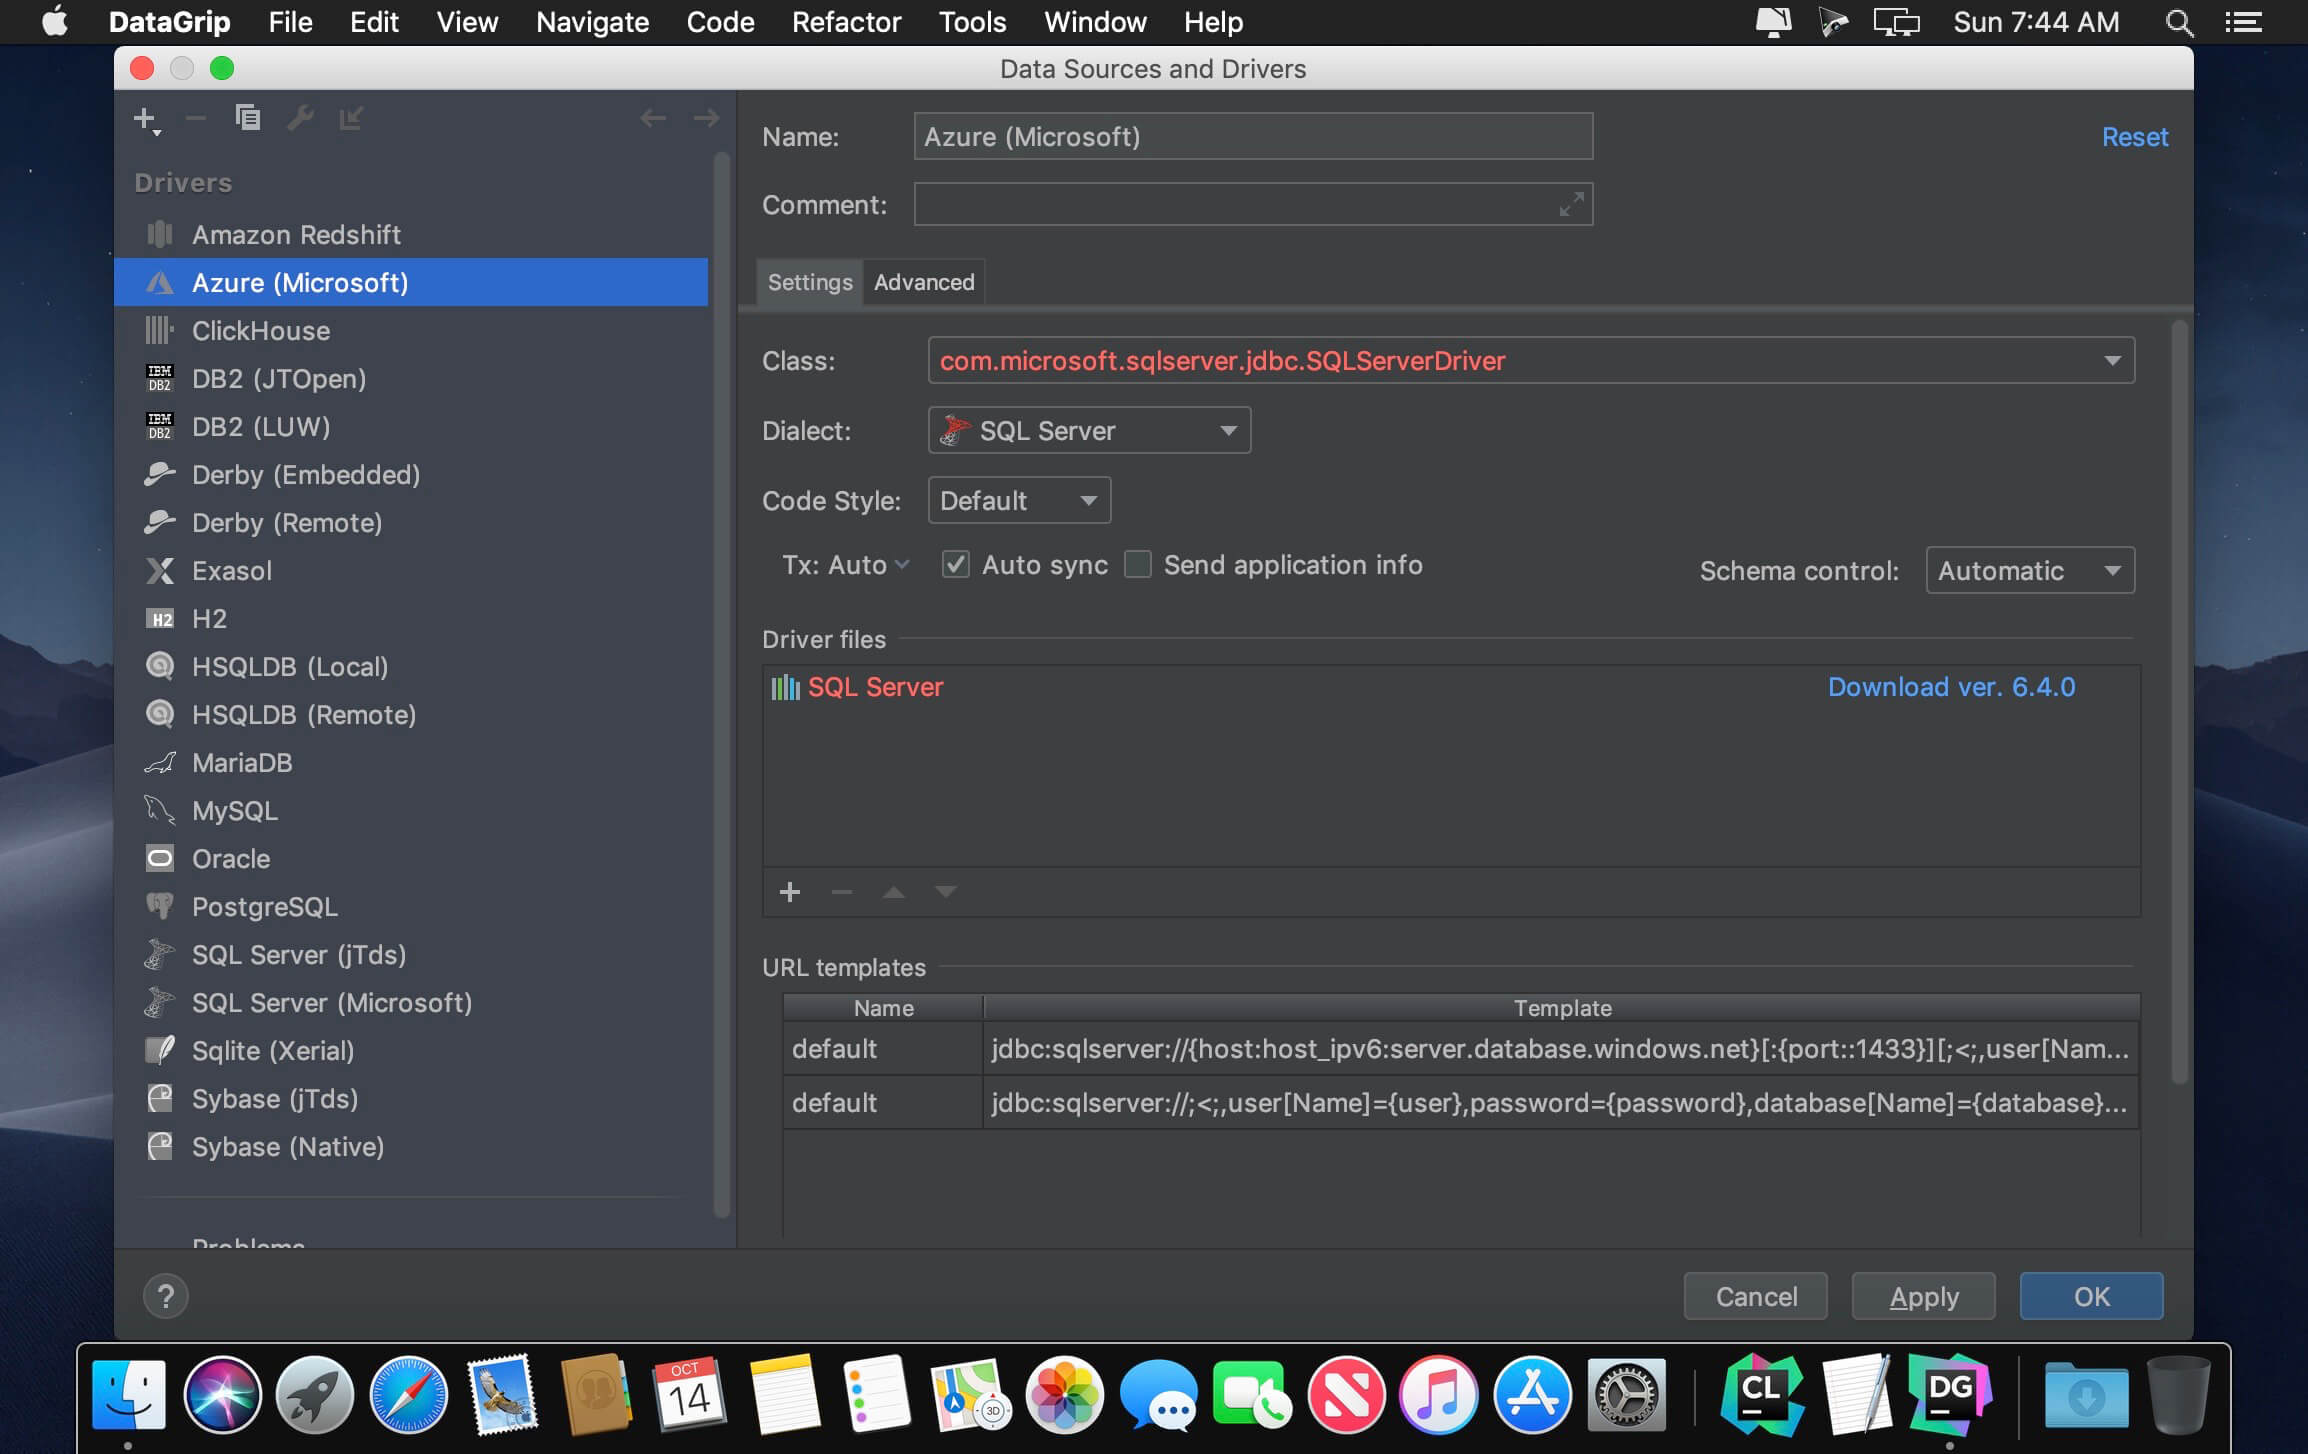
Task: Open the help question mark button
Action: click(x=166, y=1296)
